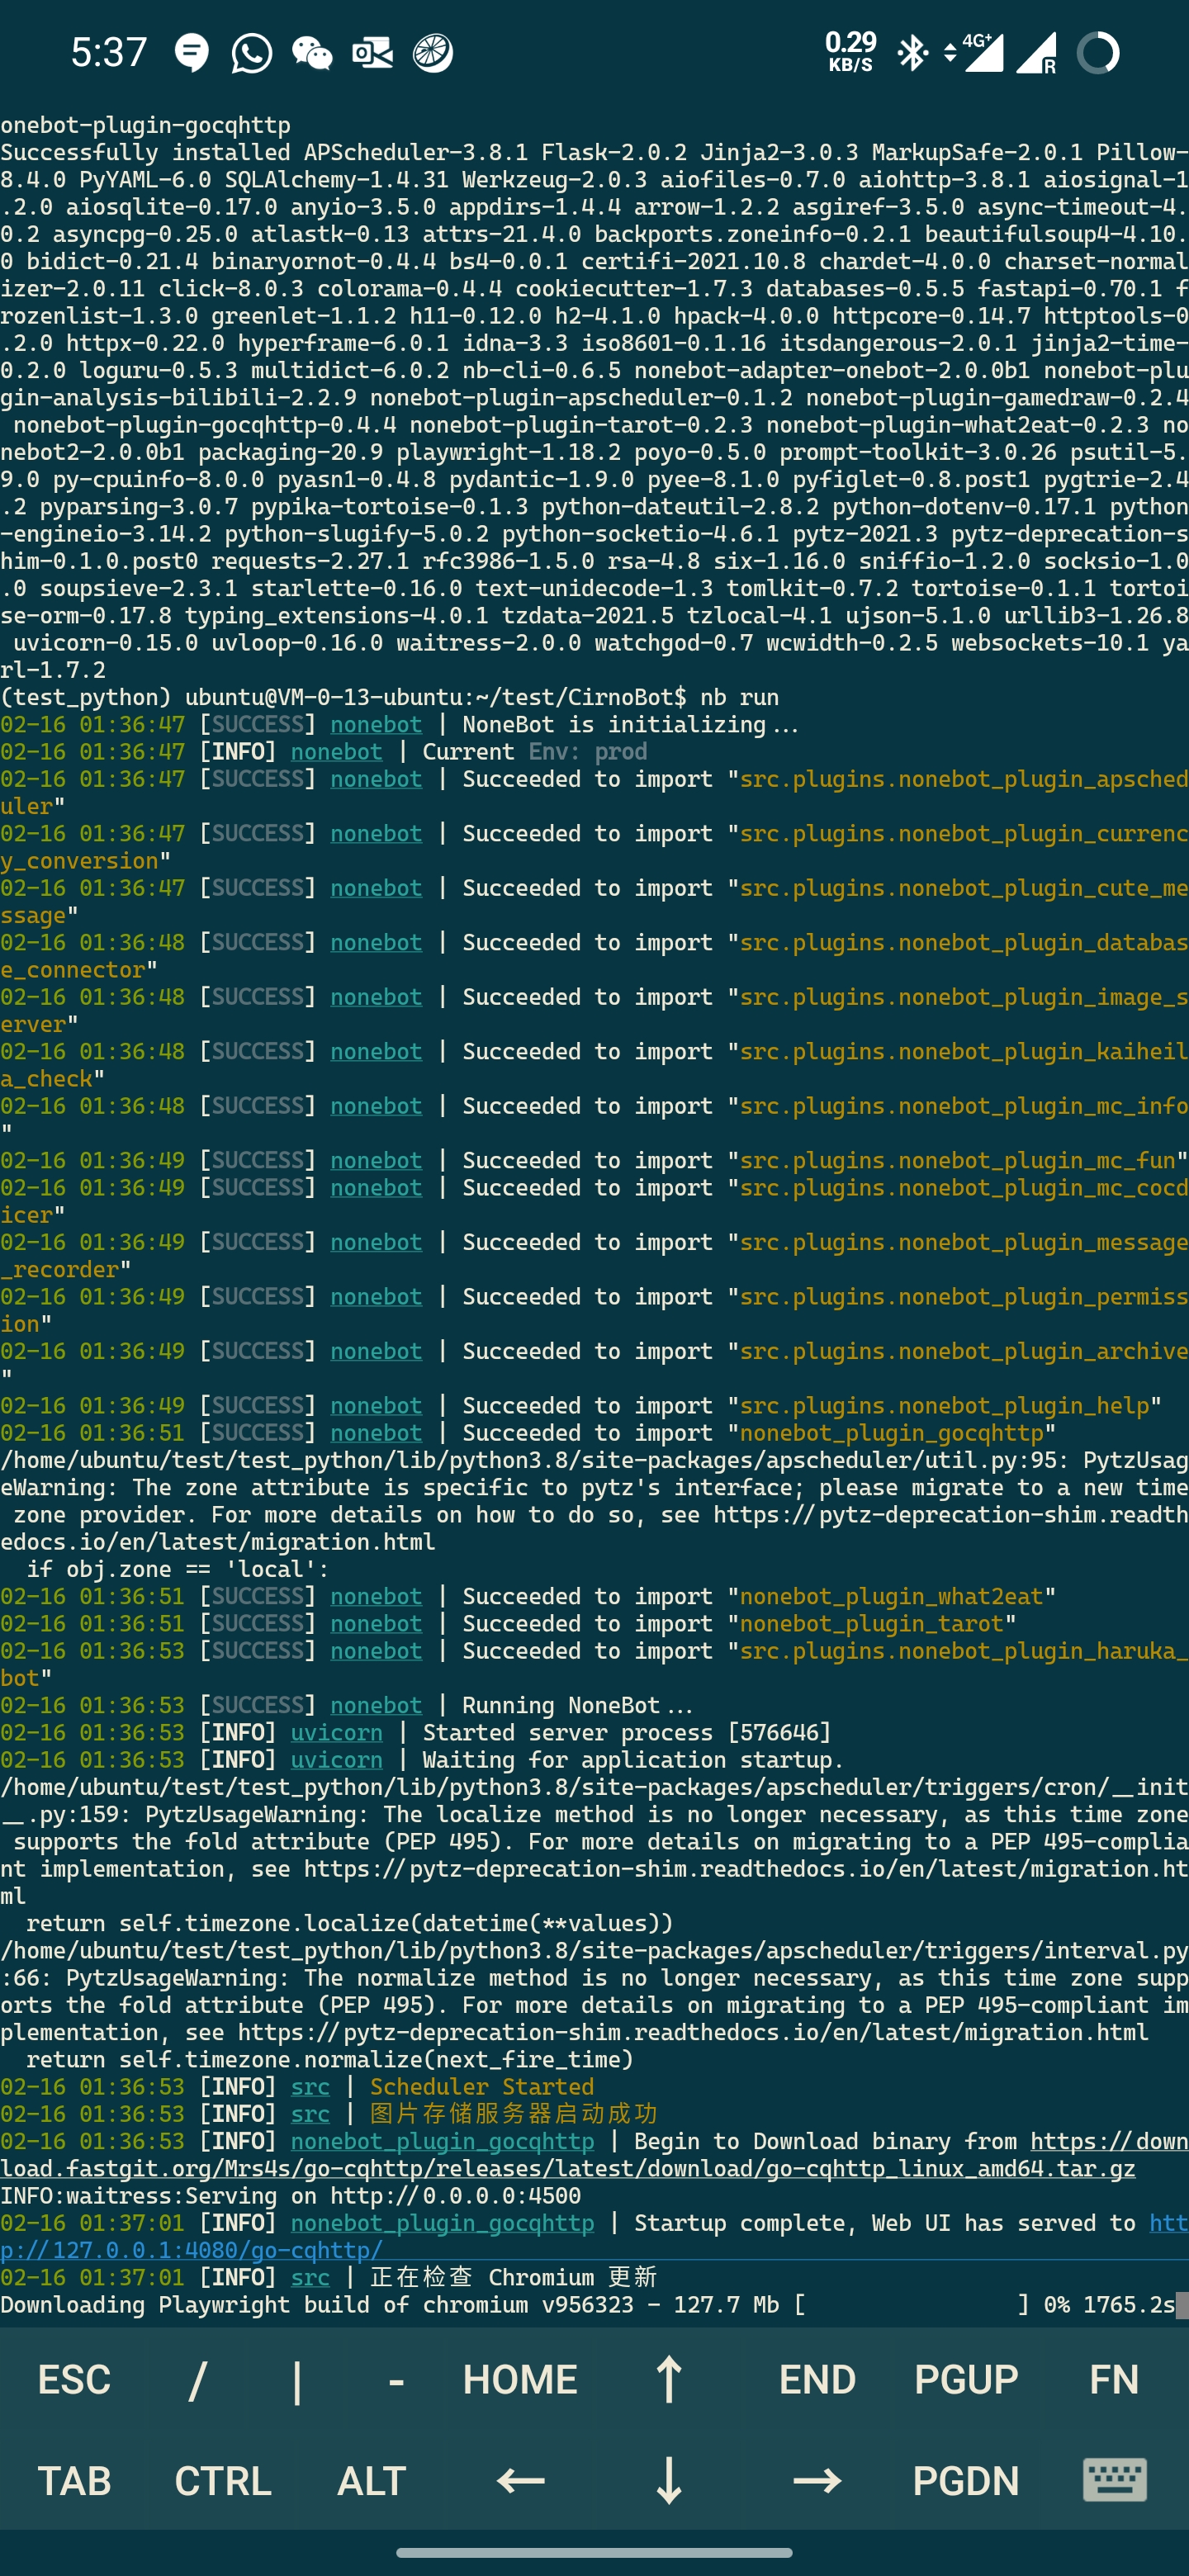
Task: Tap the ESC key
Action: pos(74,2379)
